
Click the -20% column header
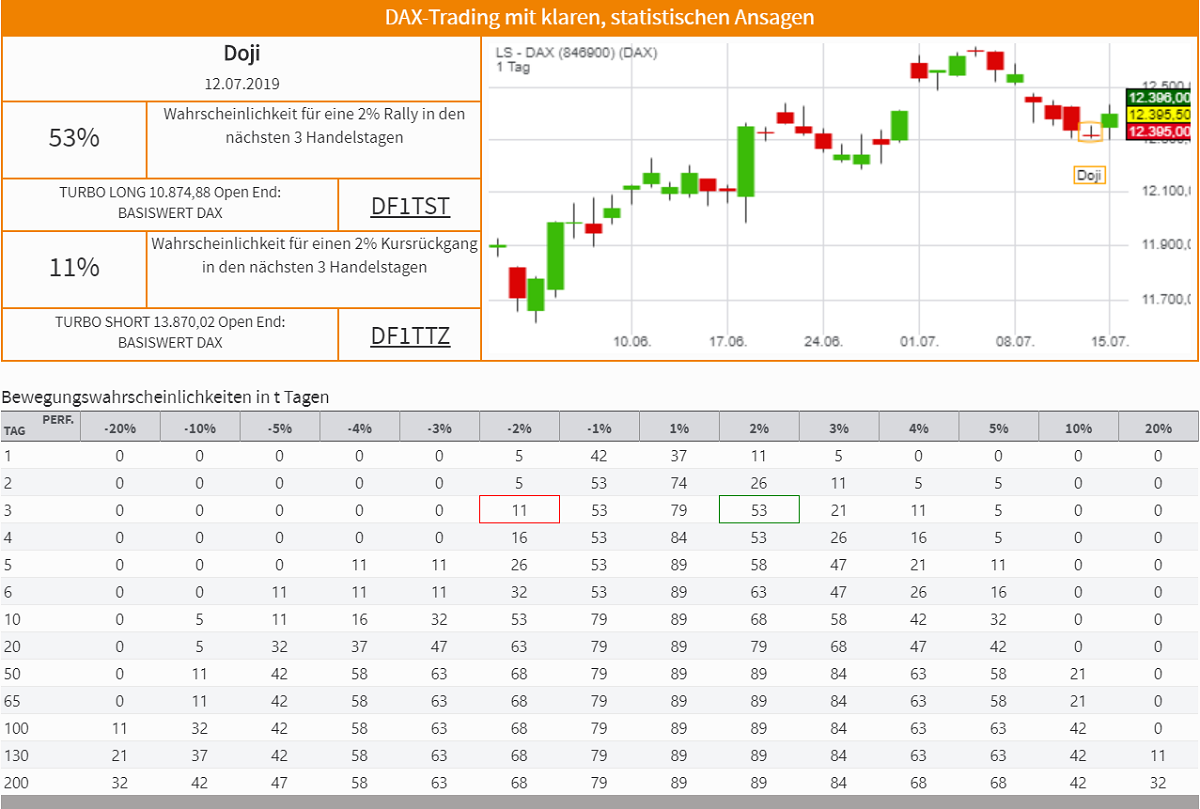point(120,426)
